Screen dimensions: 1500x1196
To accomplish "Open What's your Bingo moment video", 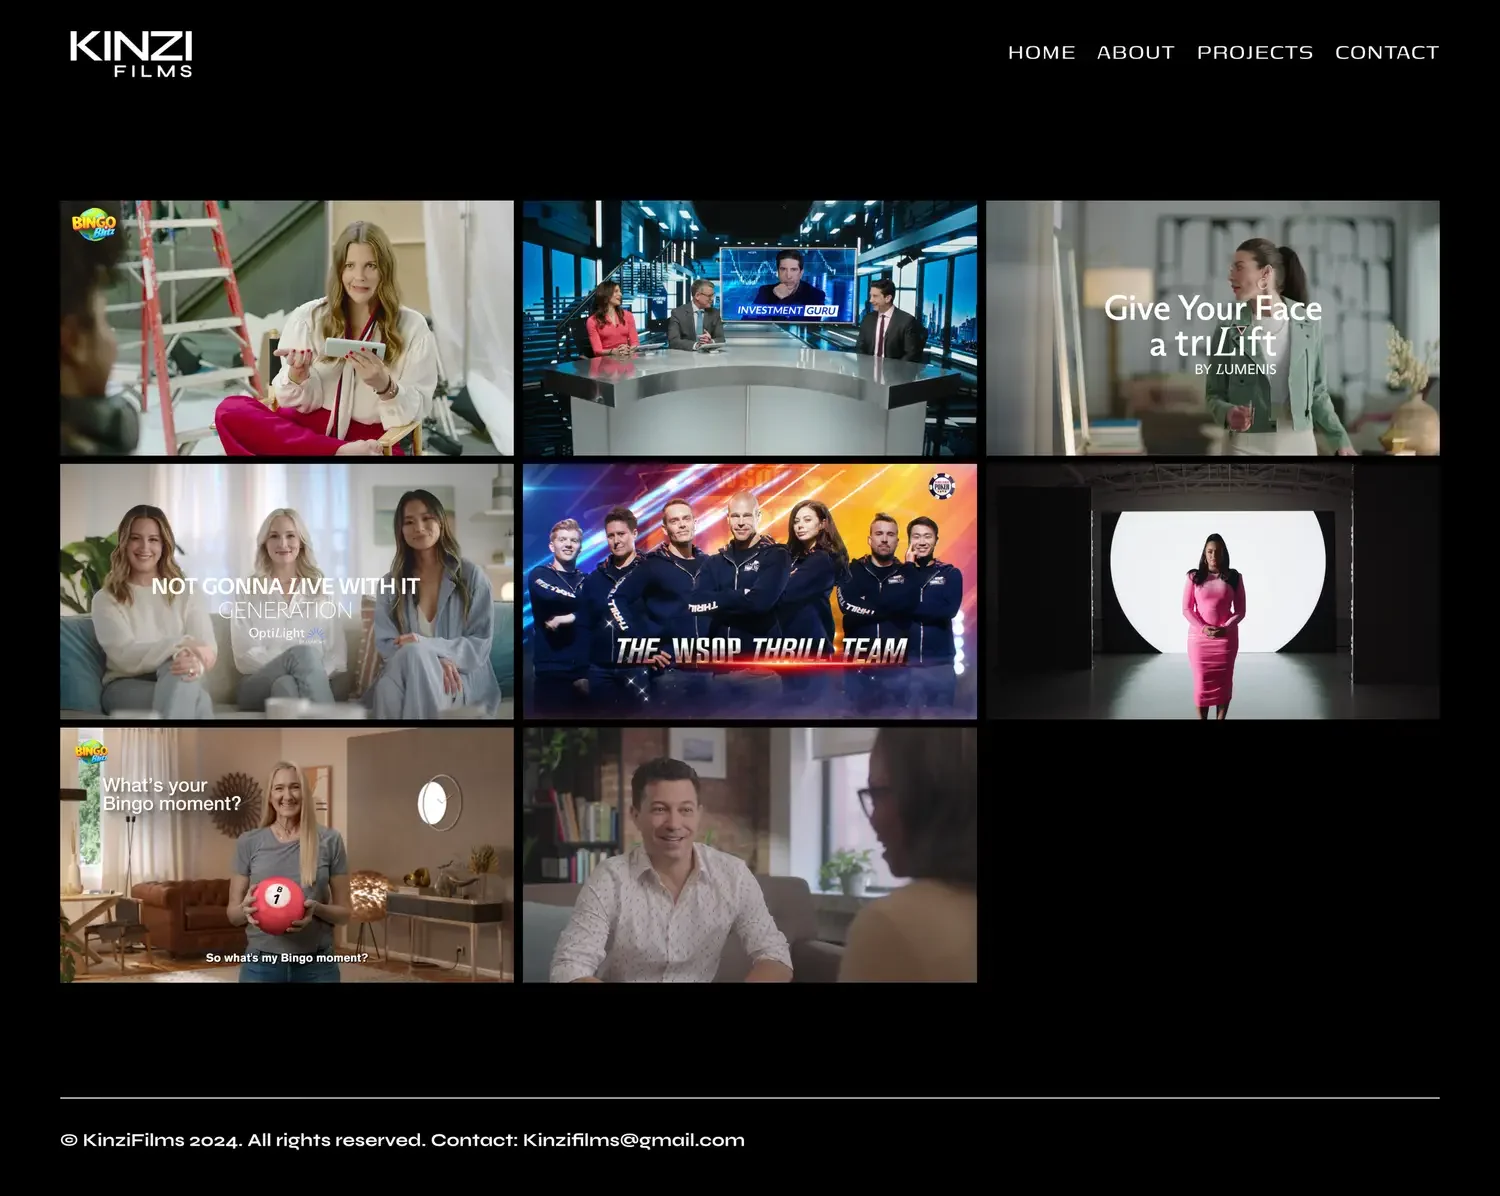I will [x=287, y=855].
